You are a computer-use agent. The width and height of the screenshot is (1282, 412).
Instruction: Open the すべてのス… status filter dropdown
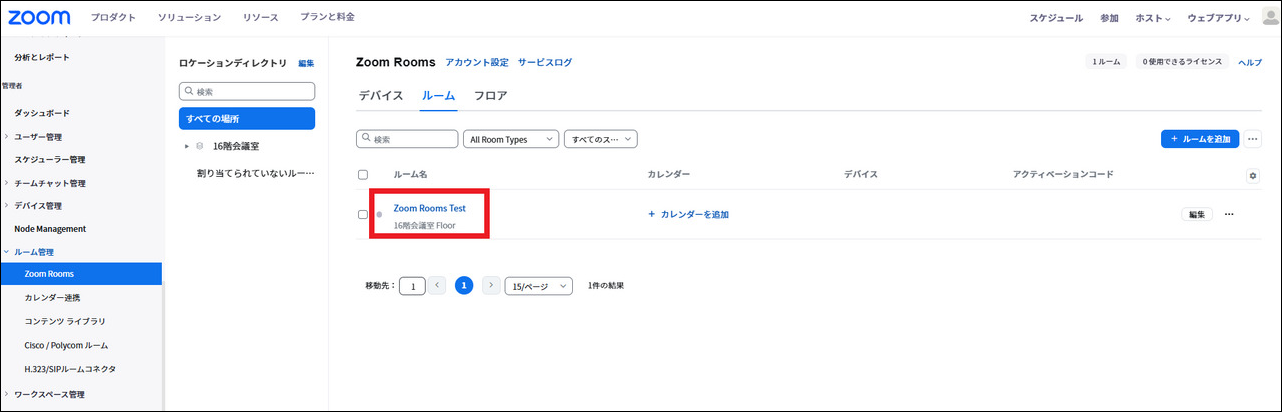601,139
